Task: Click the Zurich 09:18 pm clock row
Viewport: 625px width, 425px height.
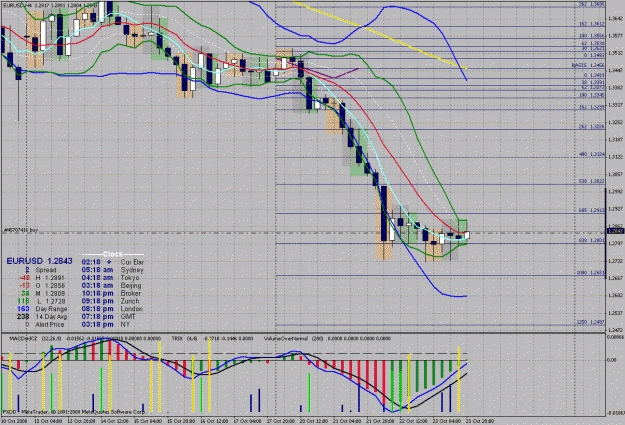Action: pyautogui.click(x=110, y=301)
